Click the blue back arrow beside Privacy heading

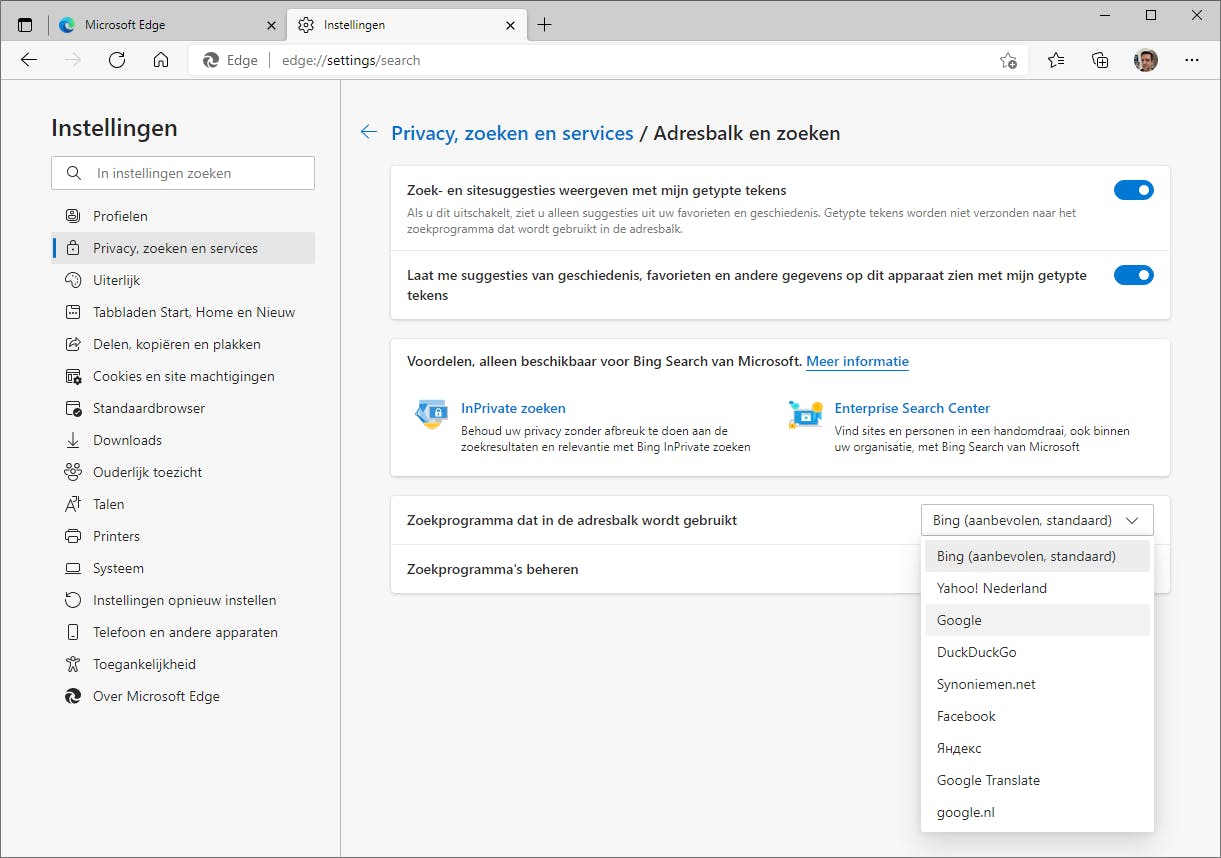(x=369, y=132)
